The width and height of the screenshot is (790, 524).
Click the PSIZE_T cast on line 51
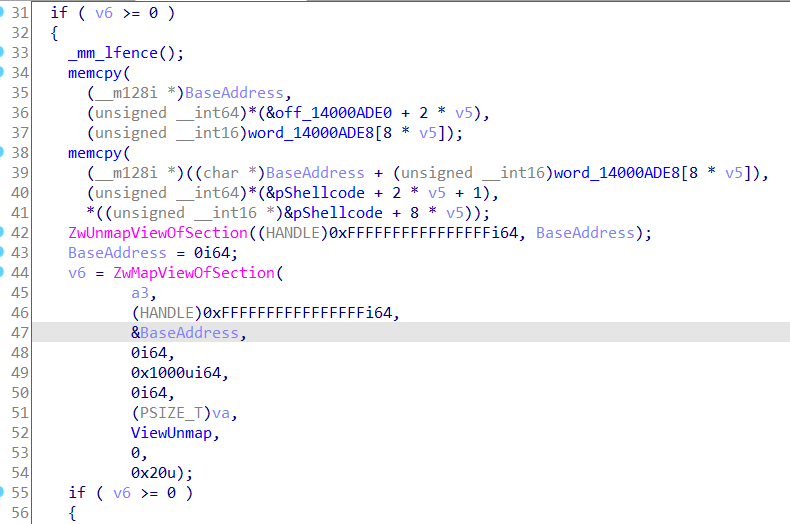(x=171, y=413)
